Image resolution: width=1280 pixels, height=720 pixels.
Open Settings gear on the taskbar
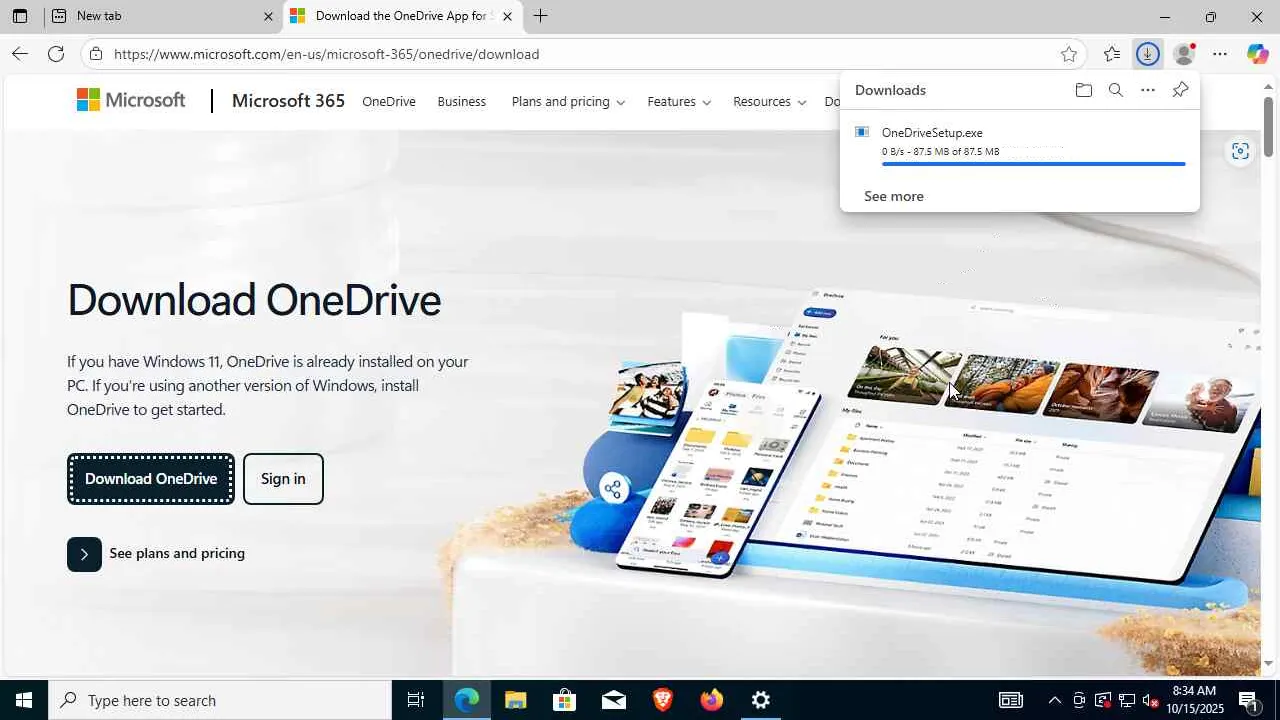pyautogui.click(x=761, y=700)
